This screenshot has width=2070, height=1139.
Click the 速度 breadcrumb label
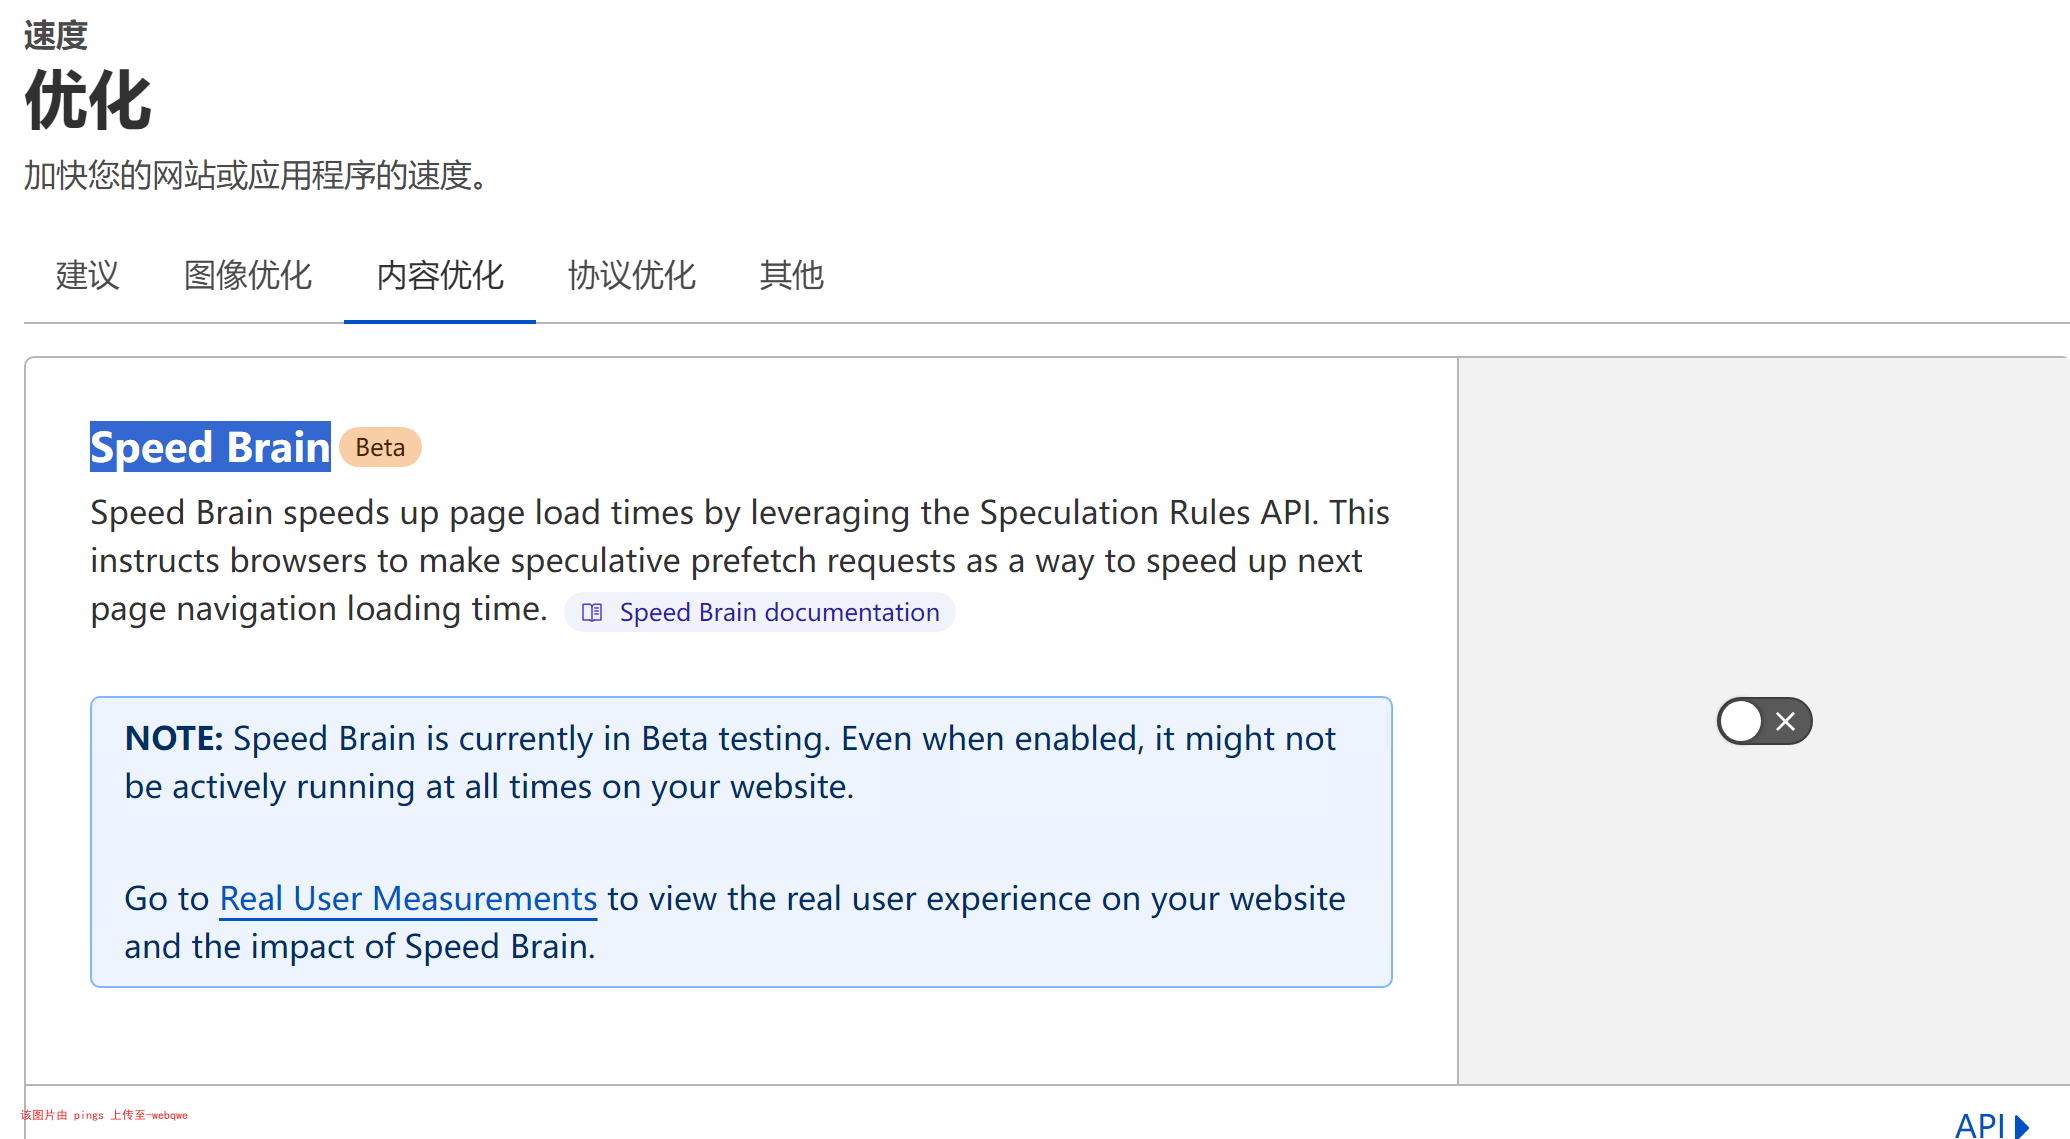click(x=56, y=36)
